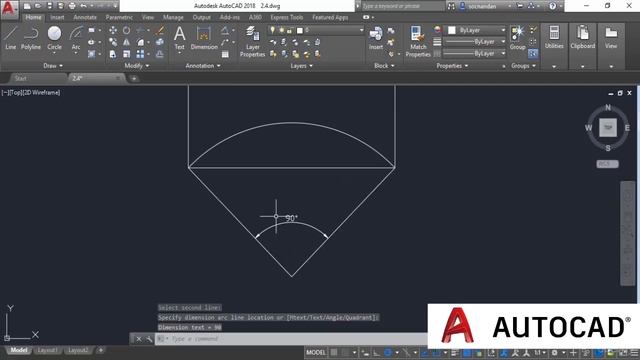
Task: Toggle Ortho mode in the status bar
Action: 376,353
